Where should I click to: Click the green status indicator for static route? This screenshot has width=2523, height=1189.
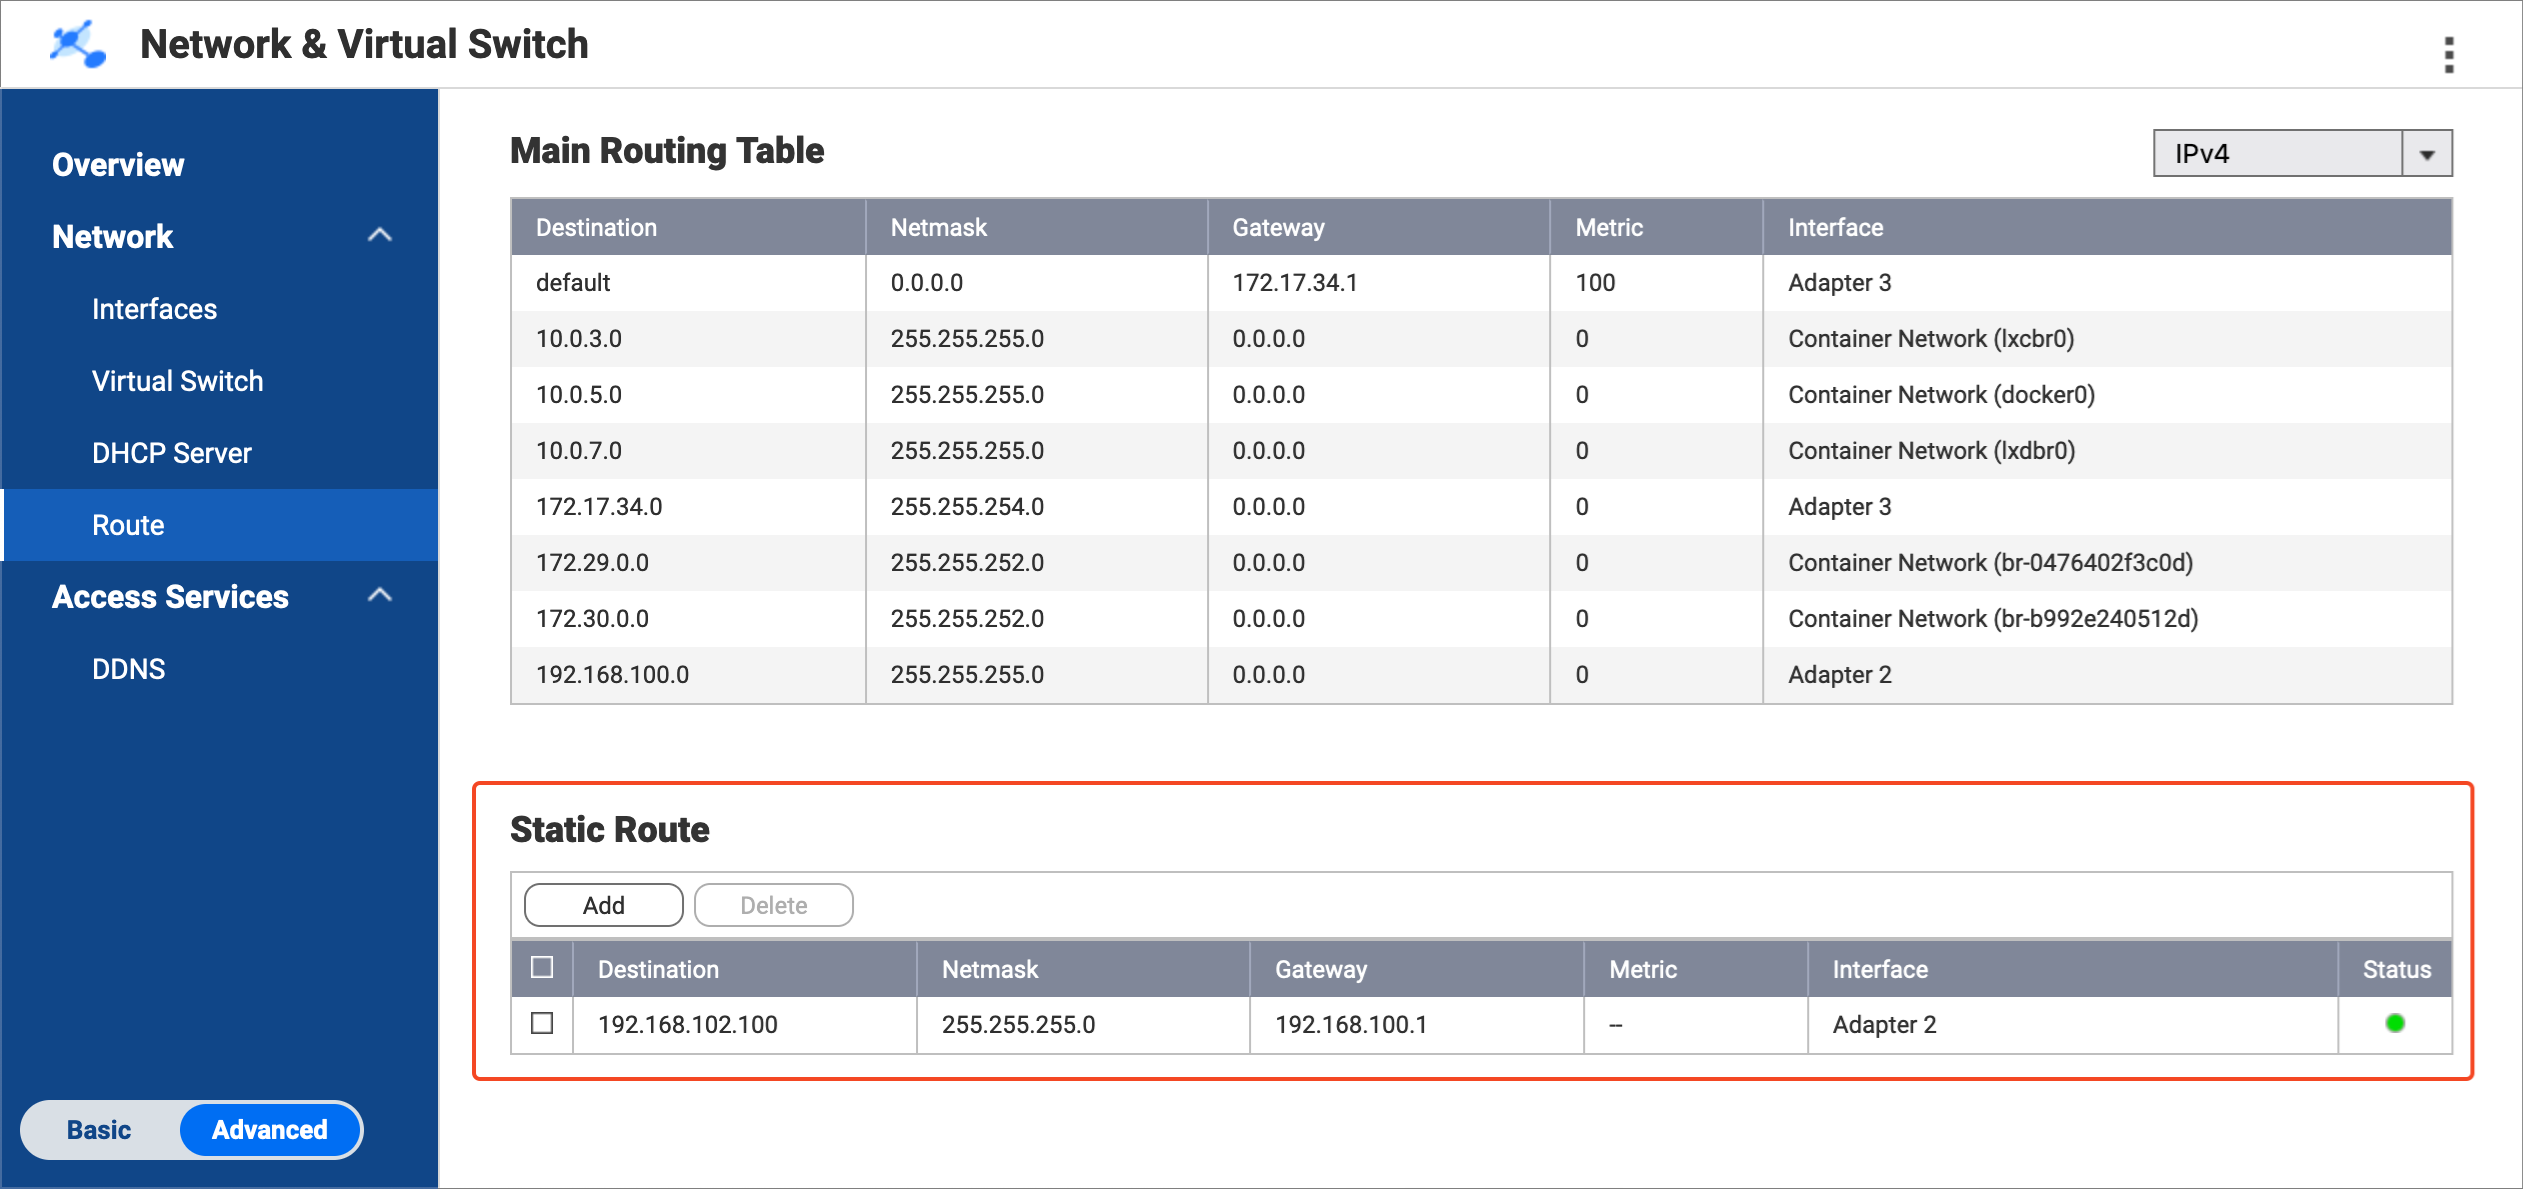[2394, 1023]
